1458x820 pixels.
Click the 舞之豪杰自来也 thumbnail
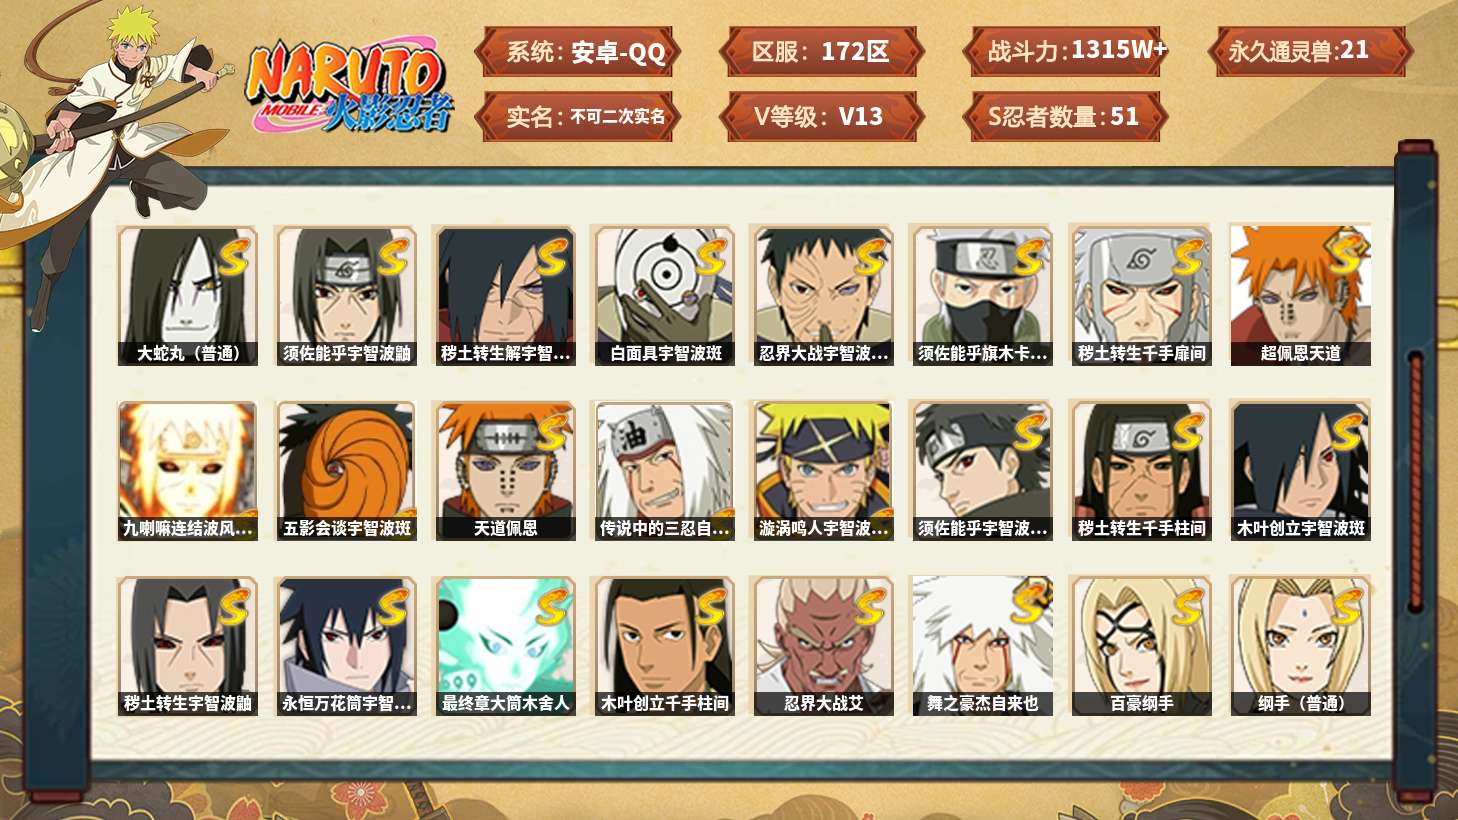point(982,646)
